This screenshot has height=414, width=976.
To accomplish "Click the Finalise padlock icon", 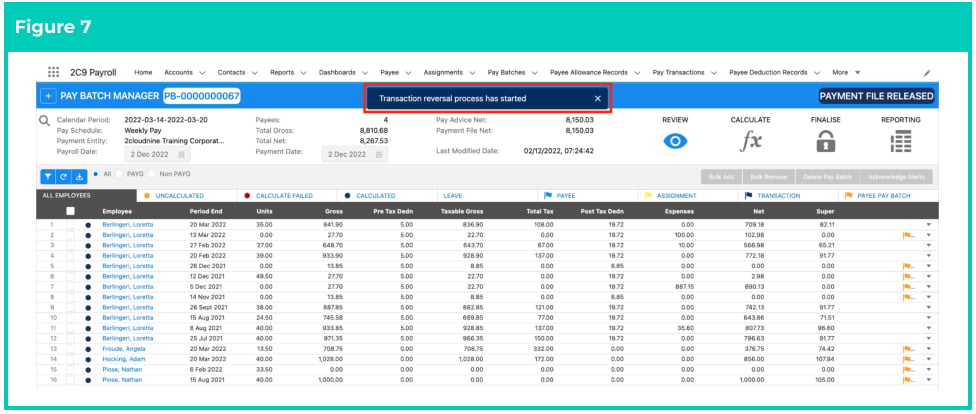I will point(825,141).
